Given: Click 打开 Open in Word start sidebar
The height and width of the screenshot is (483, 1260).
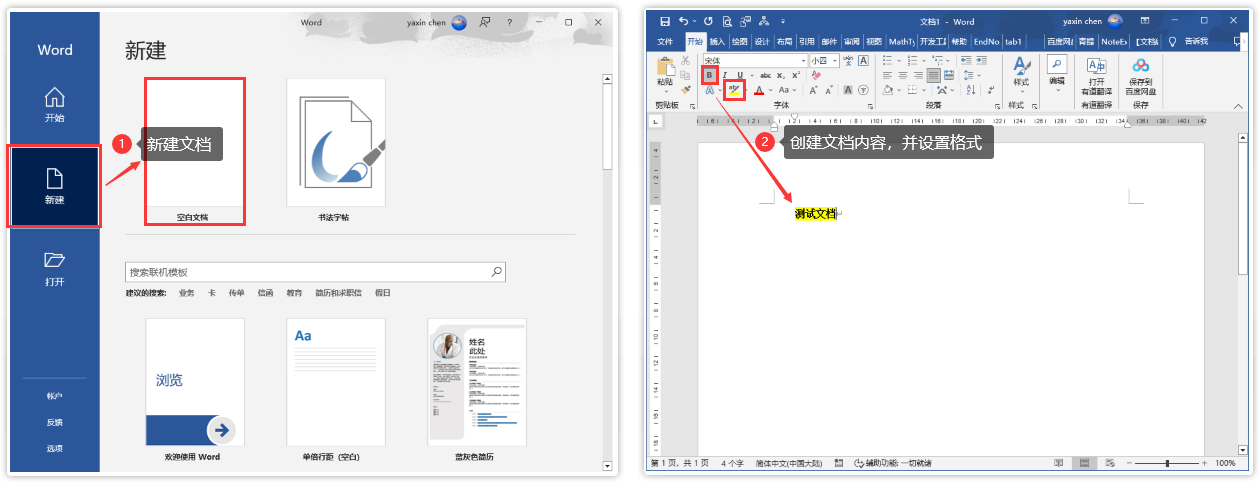Looking at the screenshot, I should [x=54, y=269].
